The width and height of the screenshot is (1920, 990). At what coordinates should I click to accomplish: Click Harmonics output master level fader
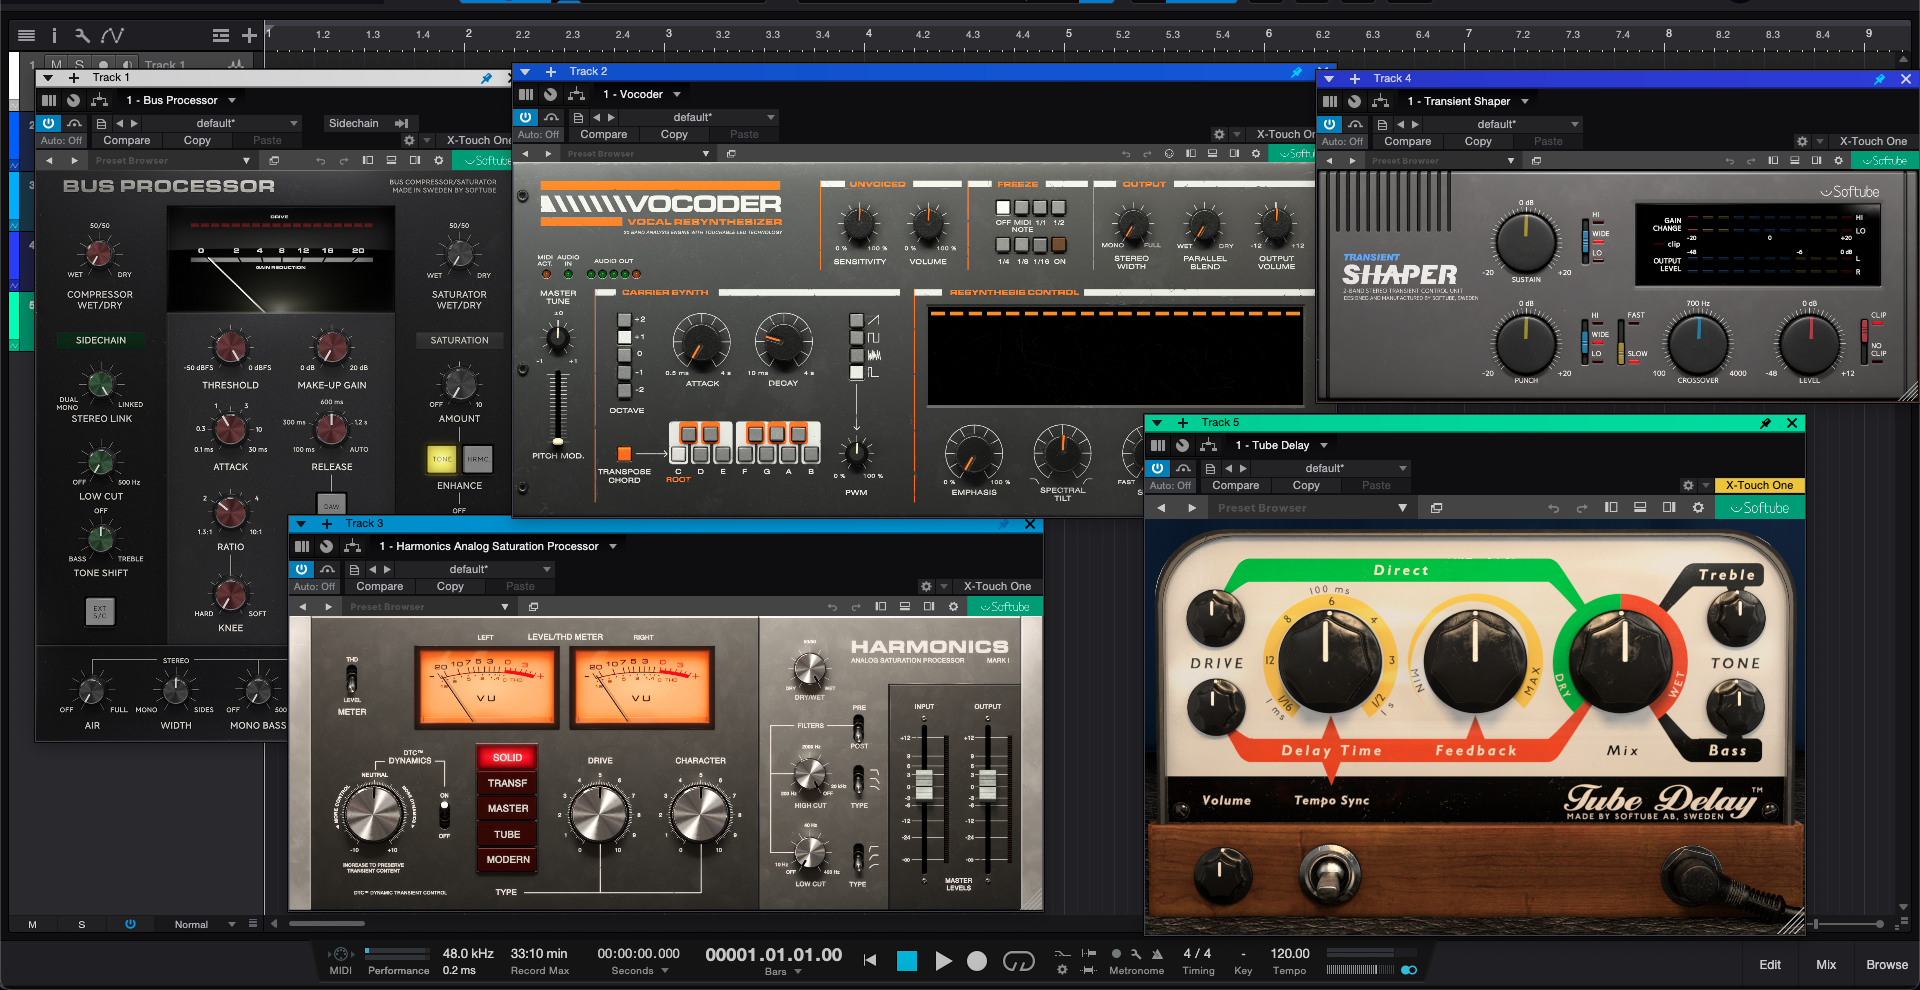click(x=988, y=785)
